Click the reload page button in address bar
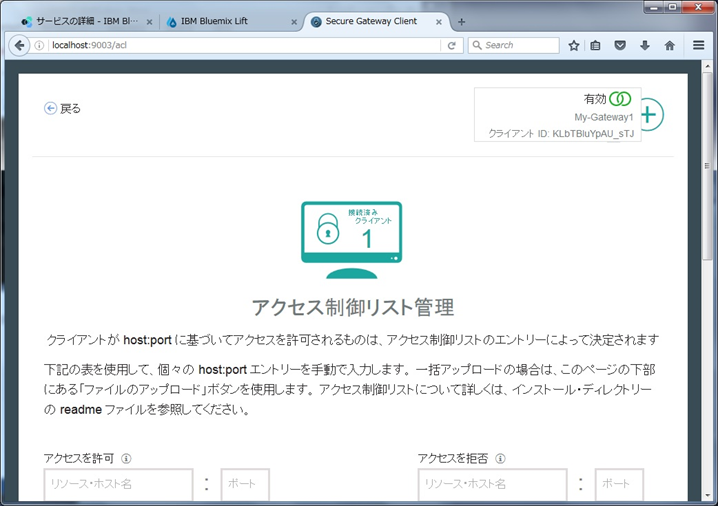The width and height of the screenshot is (718, 506). (452, 45)
